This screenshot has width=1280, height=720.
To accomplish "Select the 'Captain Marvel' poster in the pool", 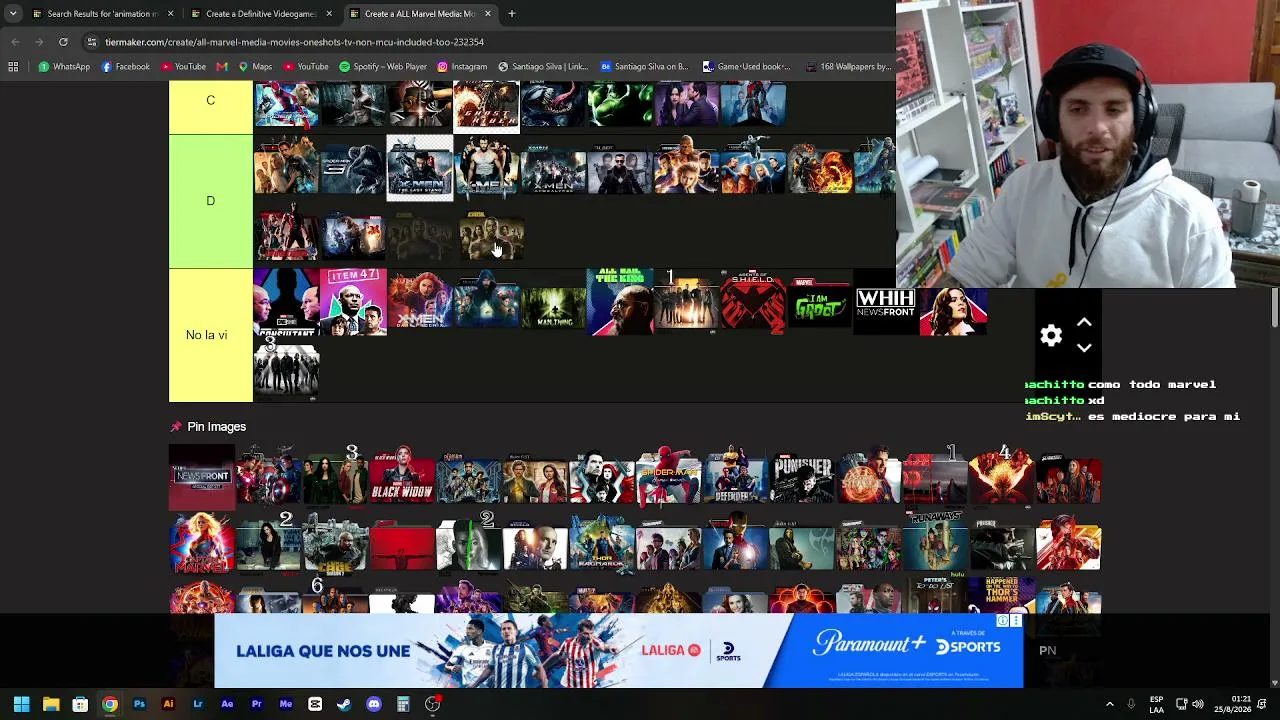I will tap(202, 545).
